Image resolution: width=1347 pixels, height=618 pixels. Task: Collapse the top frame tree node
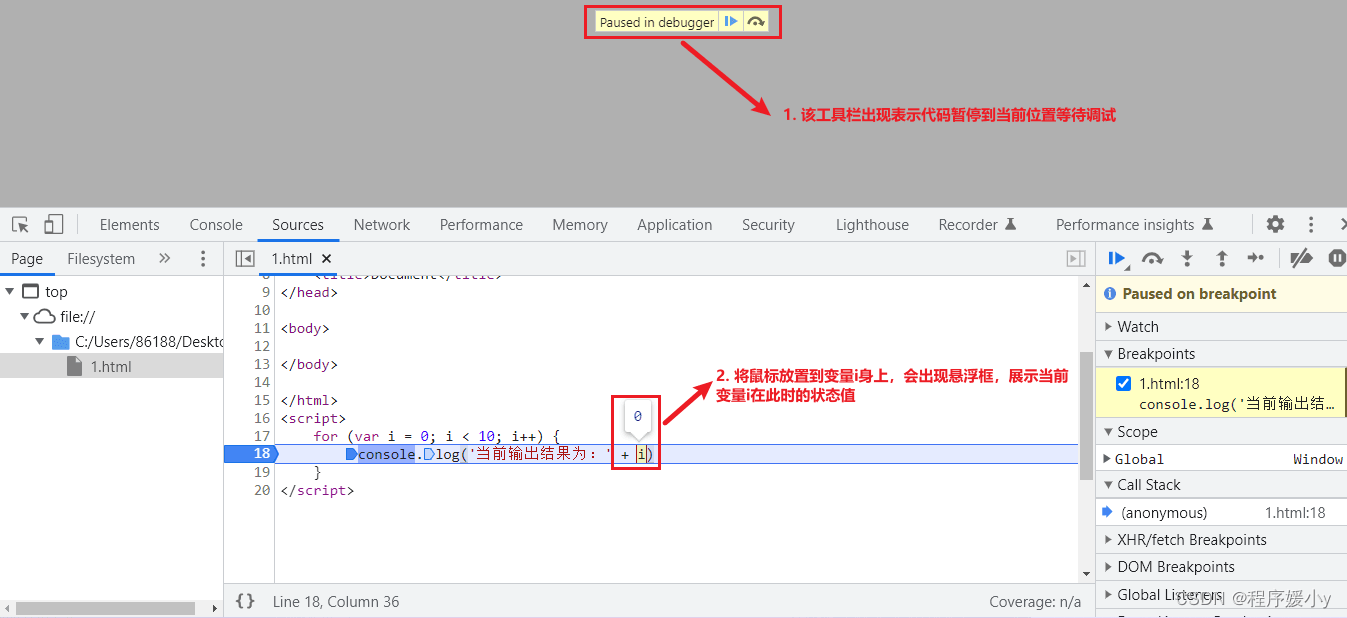pos(10,291)
